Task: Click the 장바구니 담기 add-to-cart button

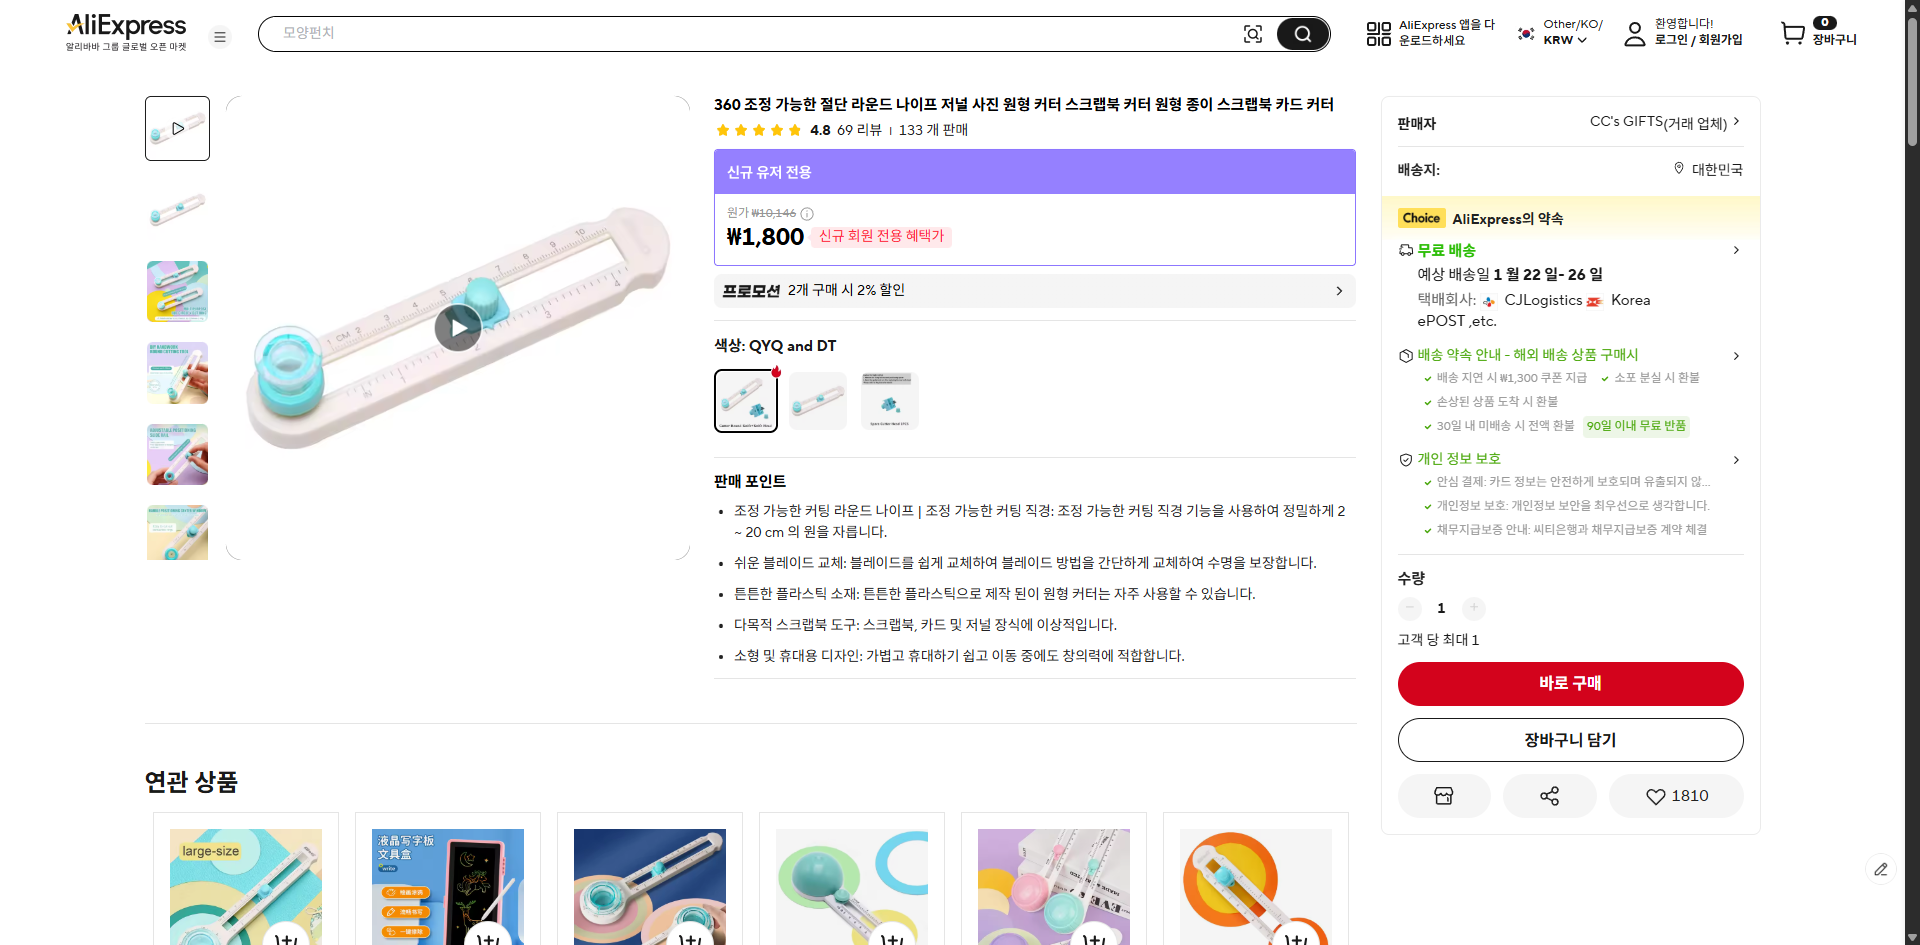Action: click(x=1569, y=739)
